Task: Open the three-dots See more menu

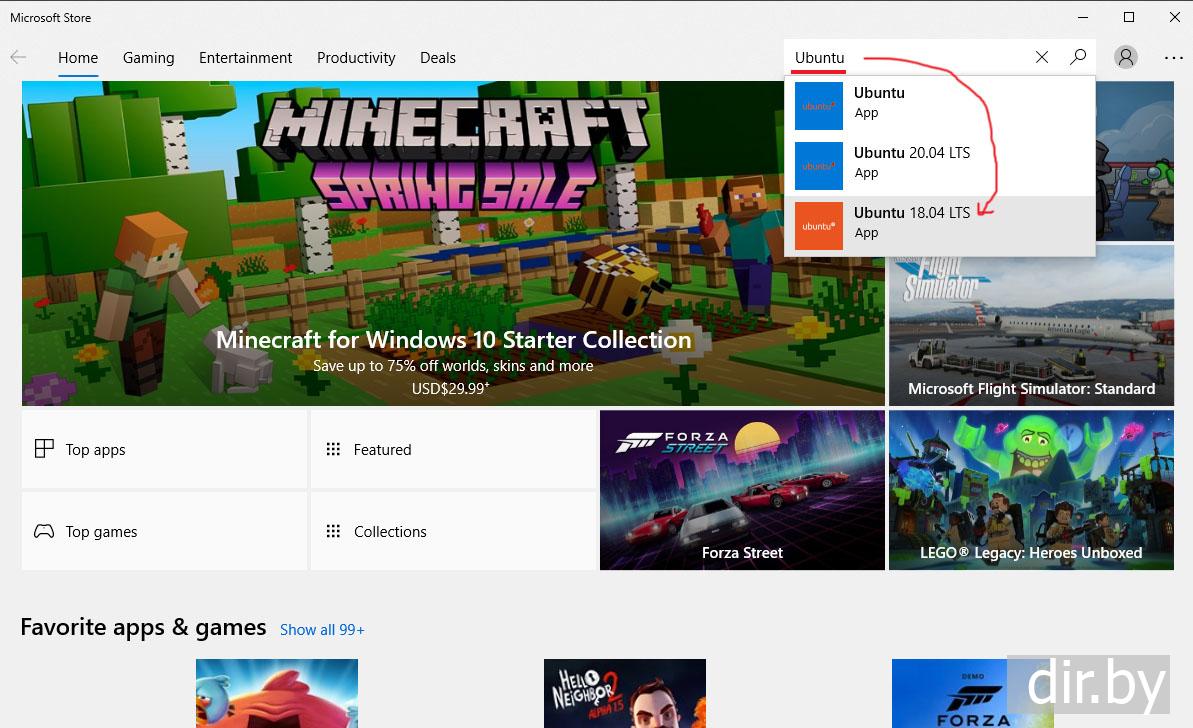Action: point(1173,58)
